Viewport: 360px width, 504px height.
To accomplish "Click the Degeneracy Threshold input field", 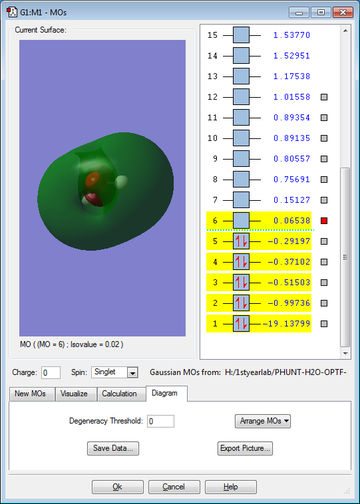I will (x=161, y=421).
